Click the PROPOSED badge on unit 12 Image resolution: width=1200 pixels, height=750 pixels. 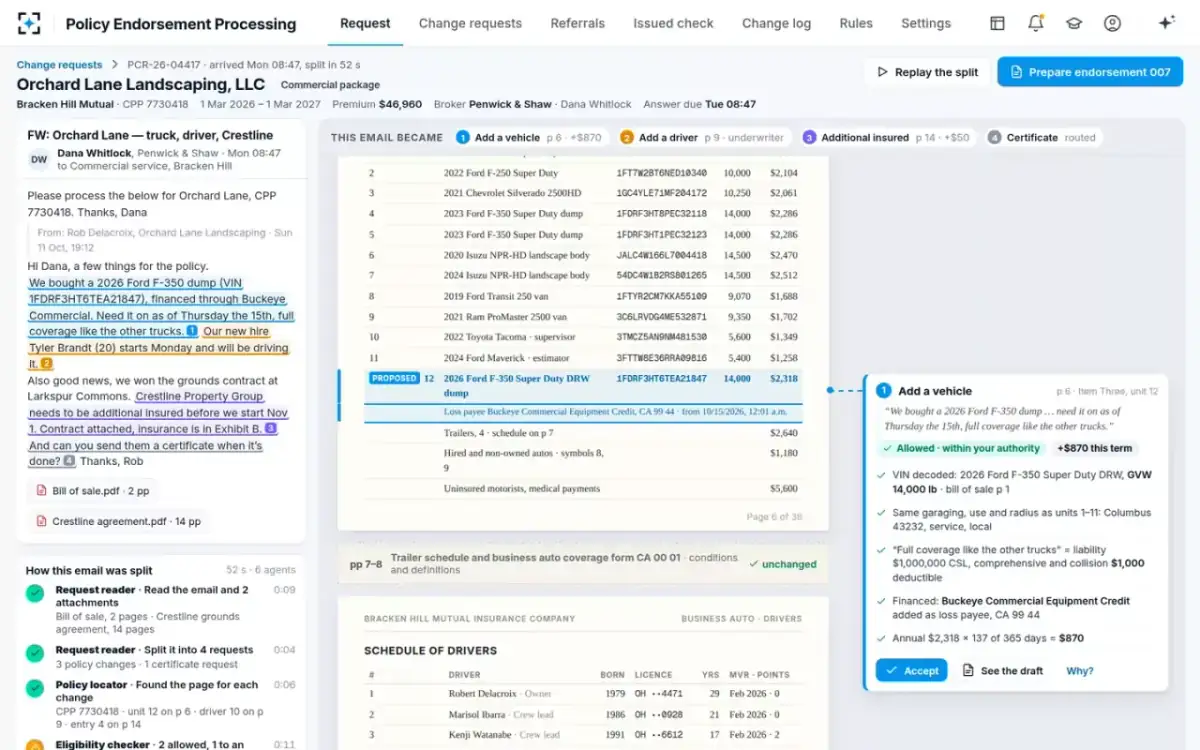[x=394, y=379]
